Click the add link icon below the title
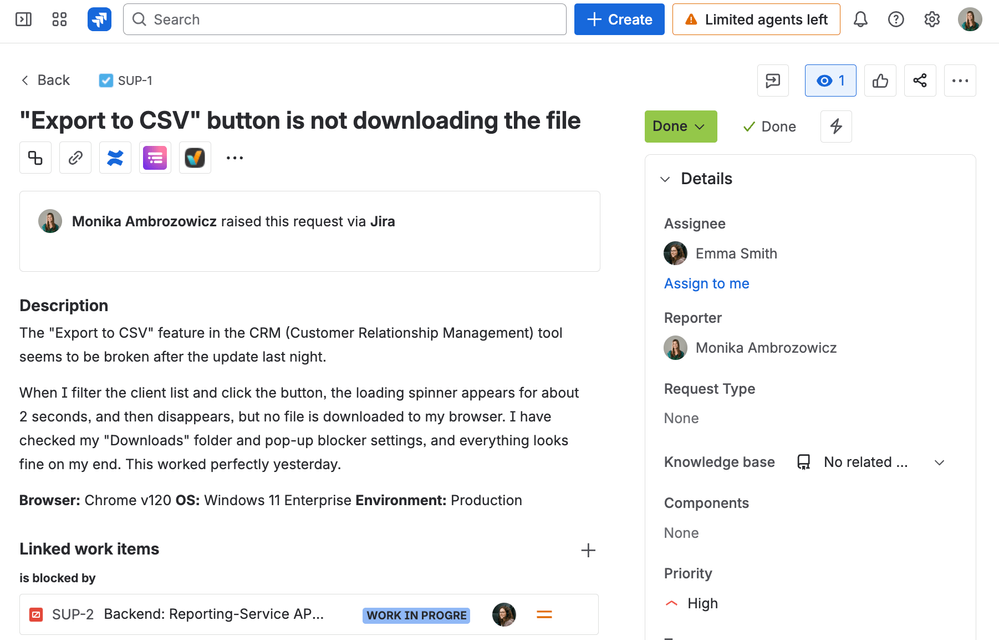The height and width of the screenshot is (640, 999). [75, 157]
